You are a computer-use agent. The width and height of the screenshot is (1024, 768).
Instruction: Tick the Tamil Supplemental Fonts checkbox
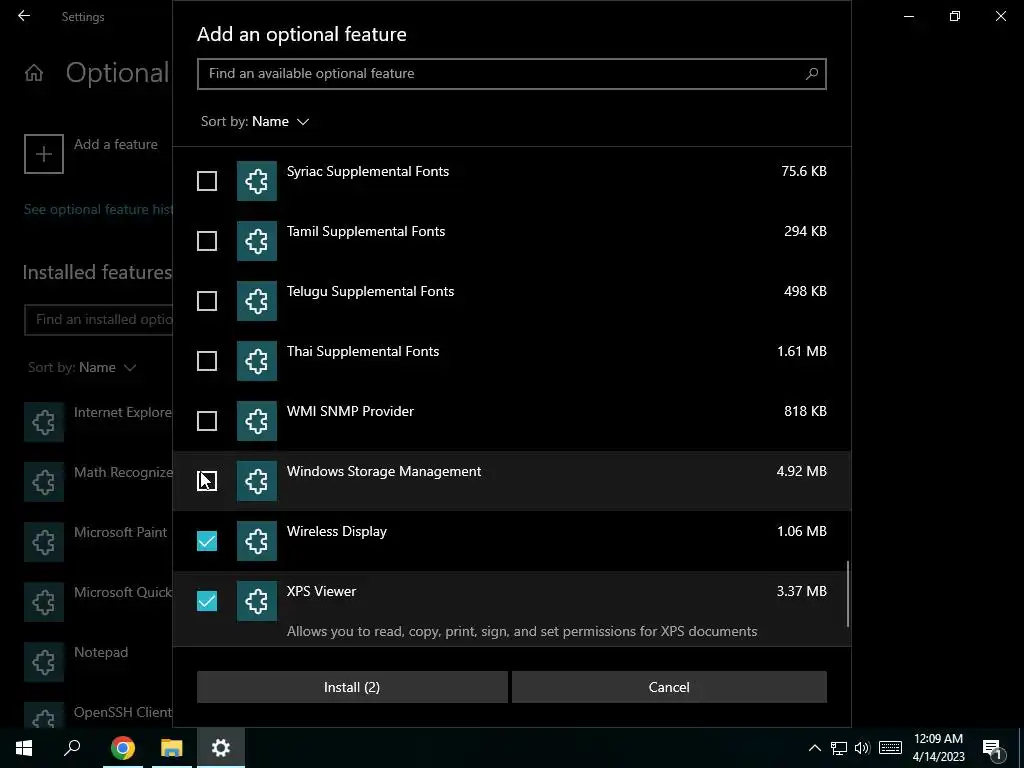point(207,241)
